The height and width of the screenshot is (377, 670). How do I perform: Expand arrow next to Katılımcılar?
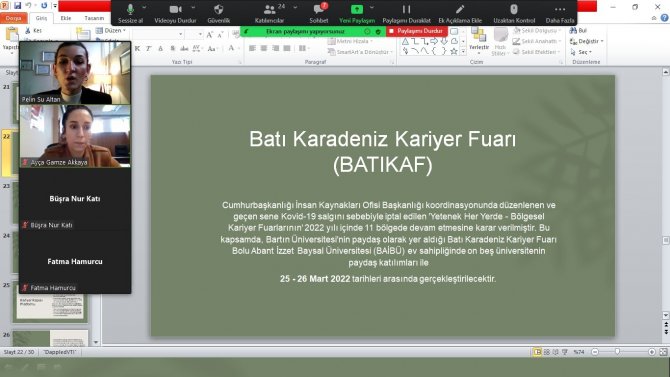pyautogui.click(x=295, y=8)
